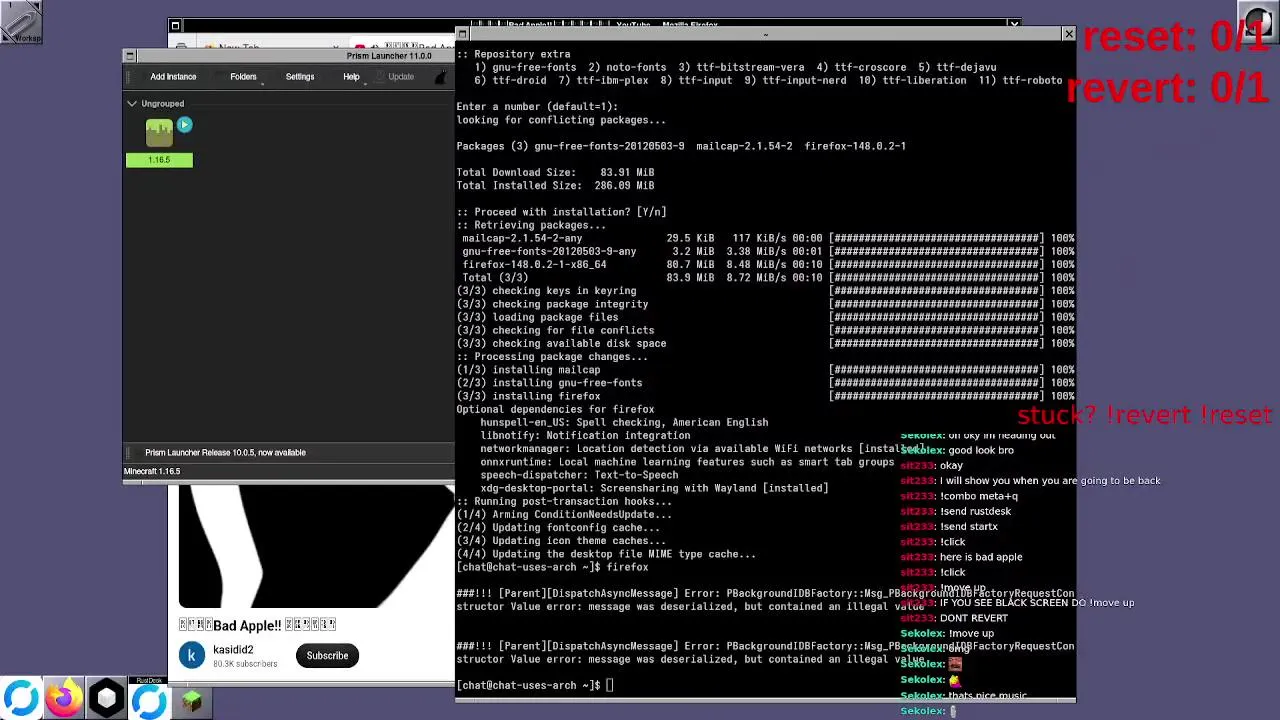Click 'Optional dependencies for firefox' line
The image size is (1280, 720).
555,409
